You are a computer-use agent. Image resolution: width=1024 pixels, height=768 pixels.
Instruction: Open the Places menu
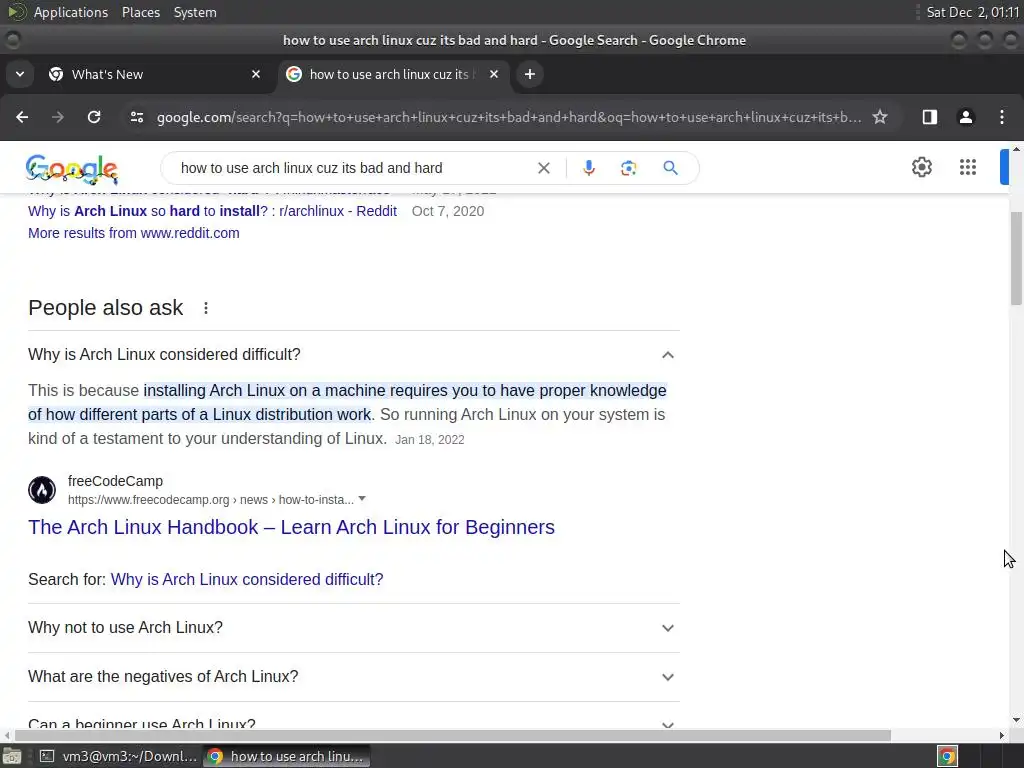pyautogui.click(x=141, y=12)
